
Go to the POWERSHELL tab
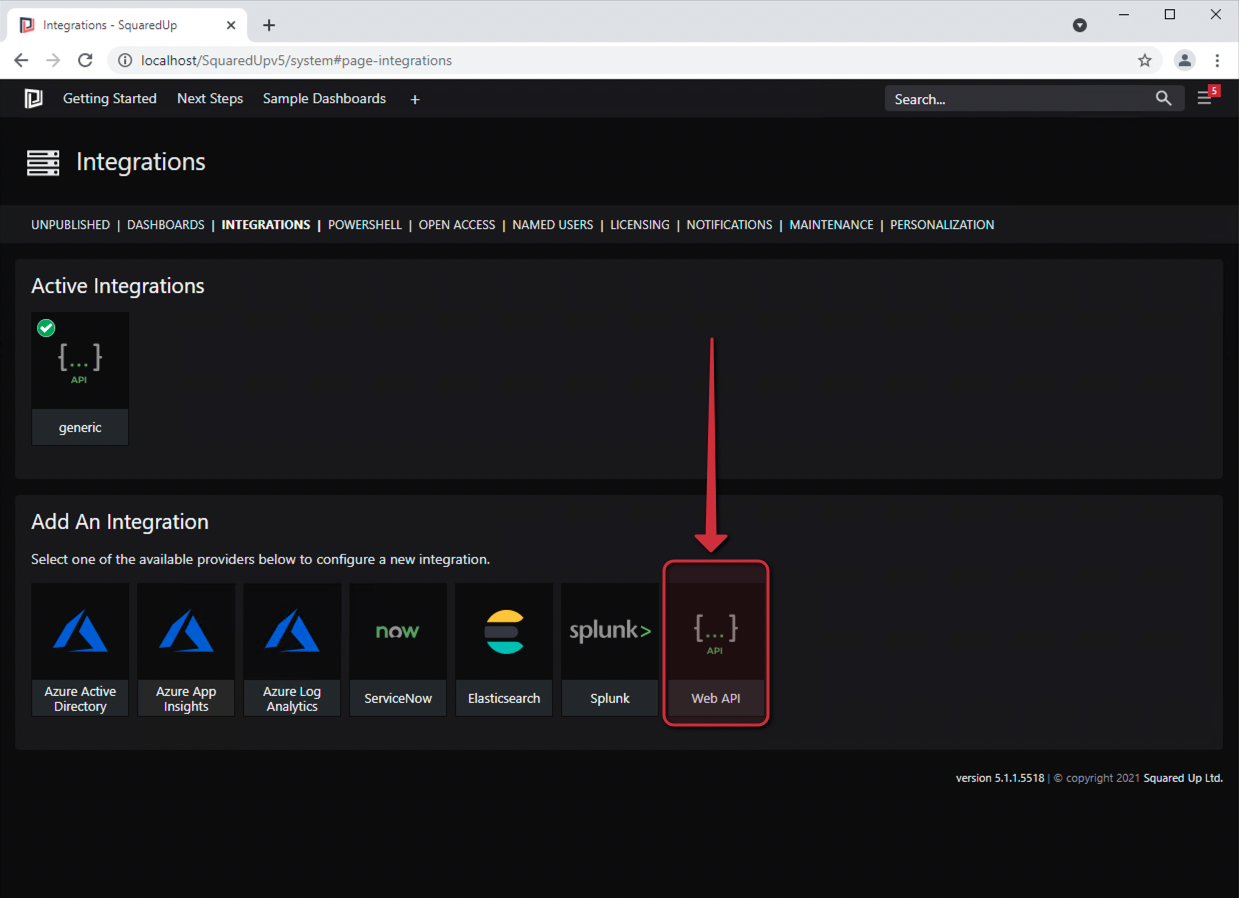[365, 225]
